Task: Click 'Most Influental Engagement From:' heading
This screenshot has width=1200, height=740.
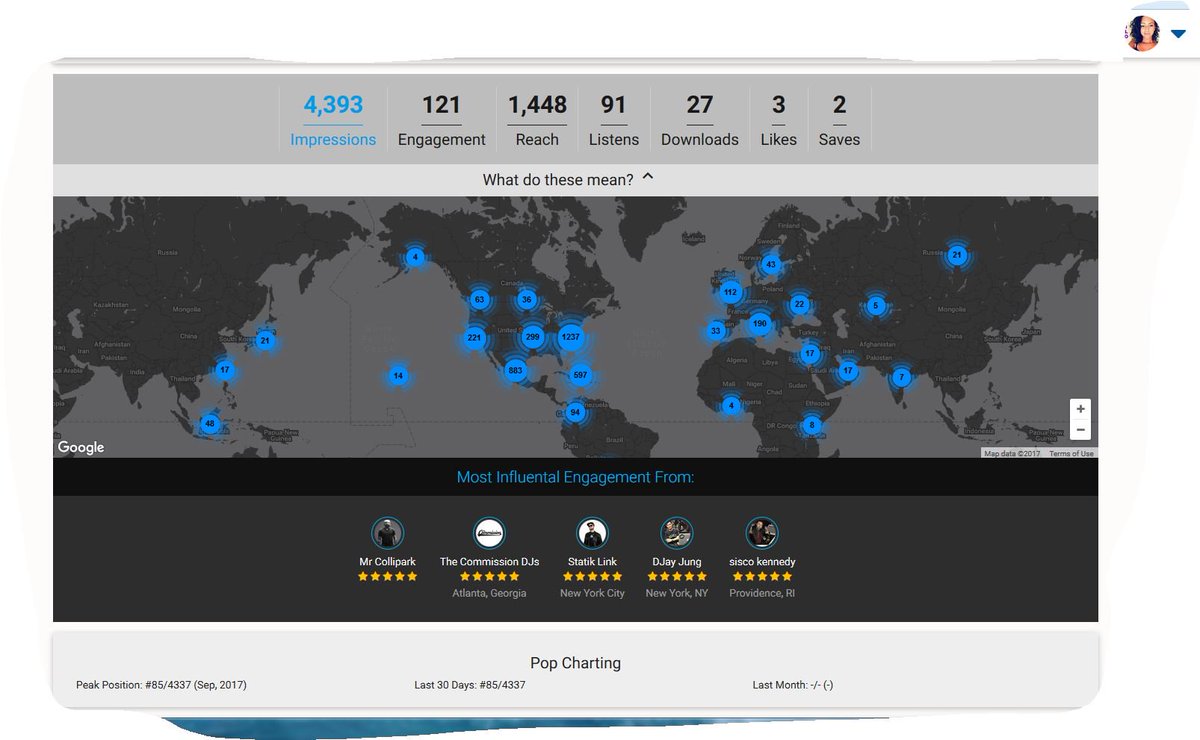Action: pos(575,477)
